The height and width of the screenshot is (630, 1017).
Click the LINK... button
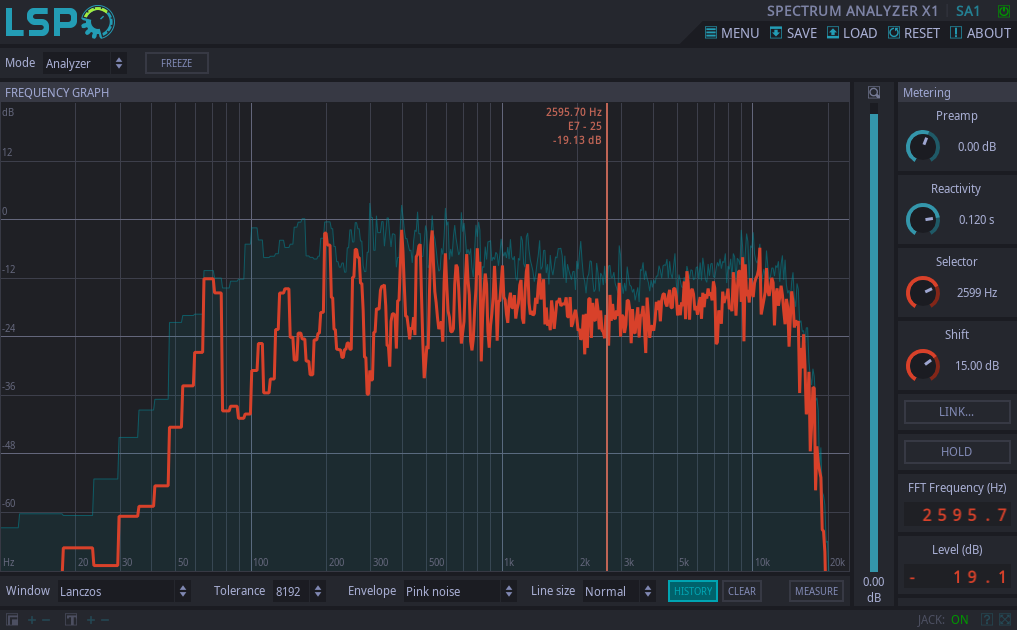pyautogui.click(x=957, y=411)
